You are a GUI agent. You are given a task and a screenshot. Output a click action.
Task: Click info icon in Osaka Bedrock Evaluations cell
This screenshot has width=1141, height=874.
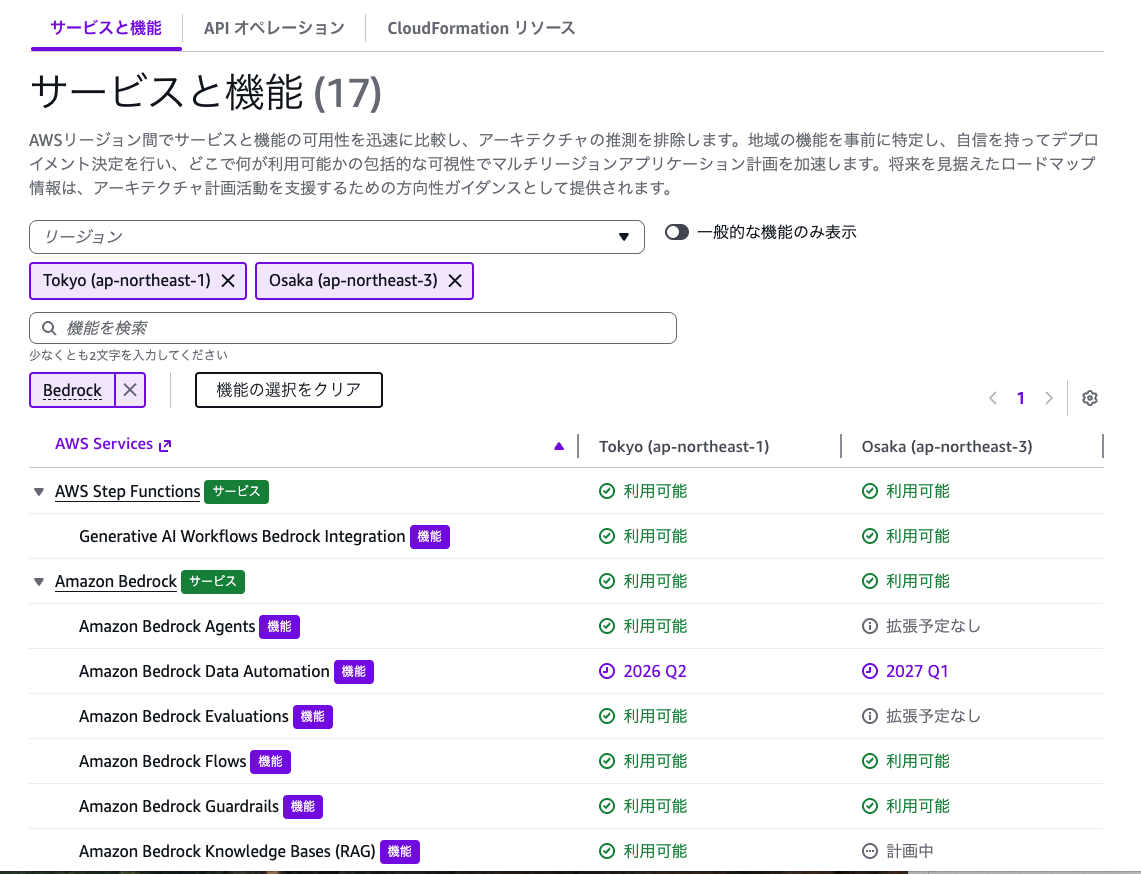click(870, 717)
